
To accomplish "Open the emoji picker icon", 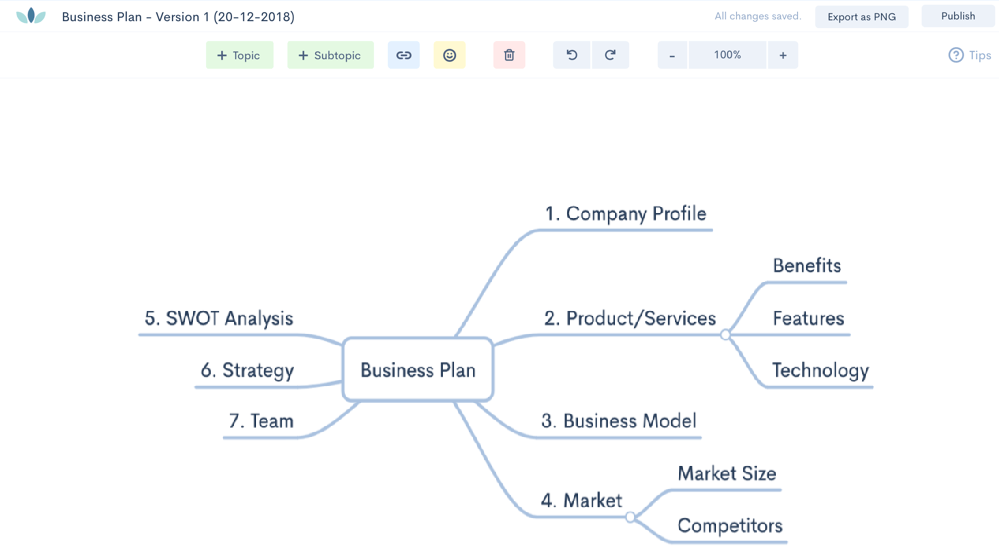I will click(449, 56).
